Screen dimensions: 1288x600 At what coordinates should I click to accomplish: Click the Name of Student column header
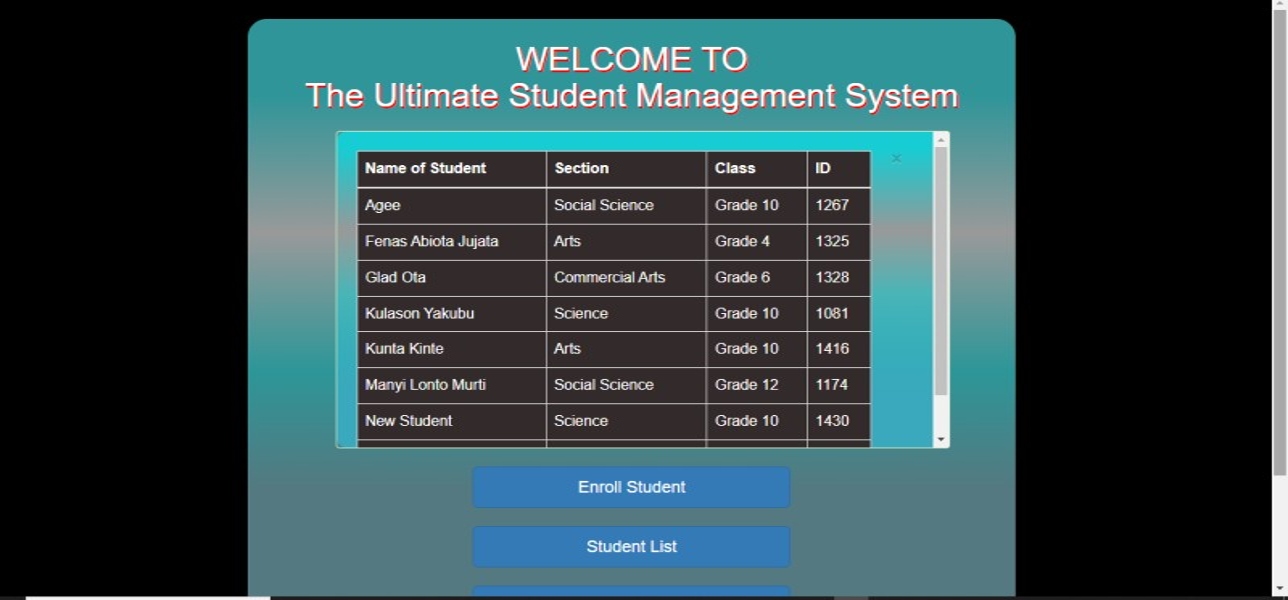425,168
